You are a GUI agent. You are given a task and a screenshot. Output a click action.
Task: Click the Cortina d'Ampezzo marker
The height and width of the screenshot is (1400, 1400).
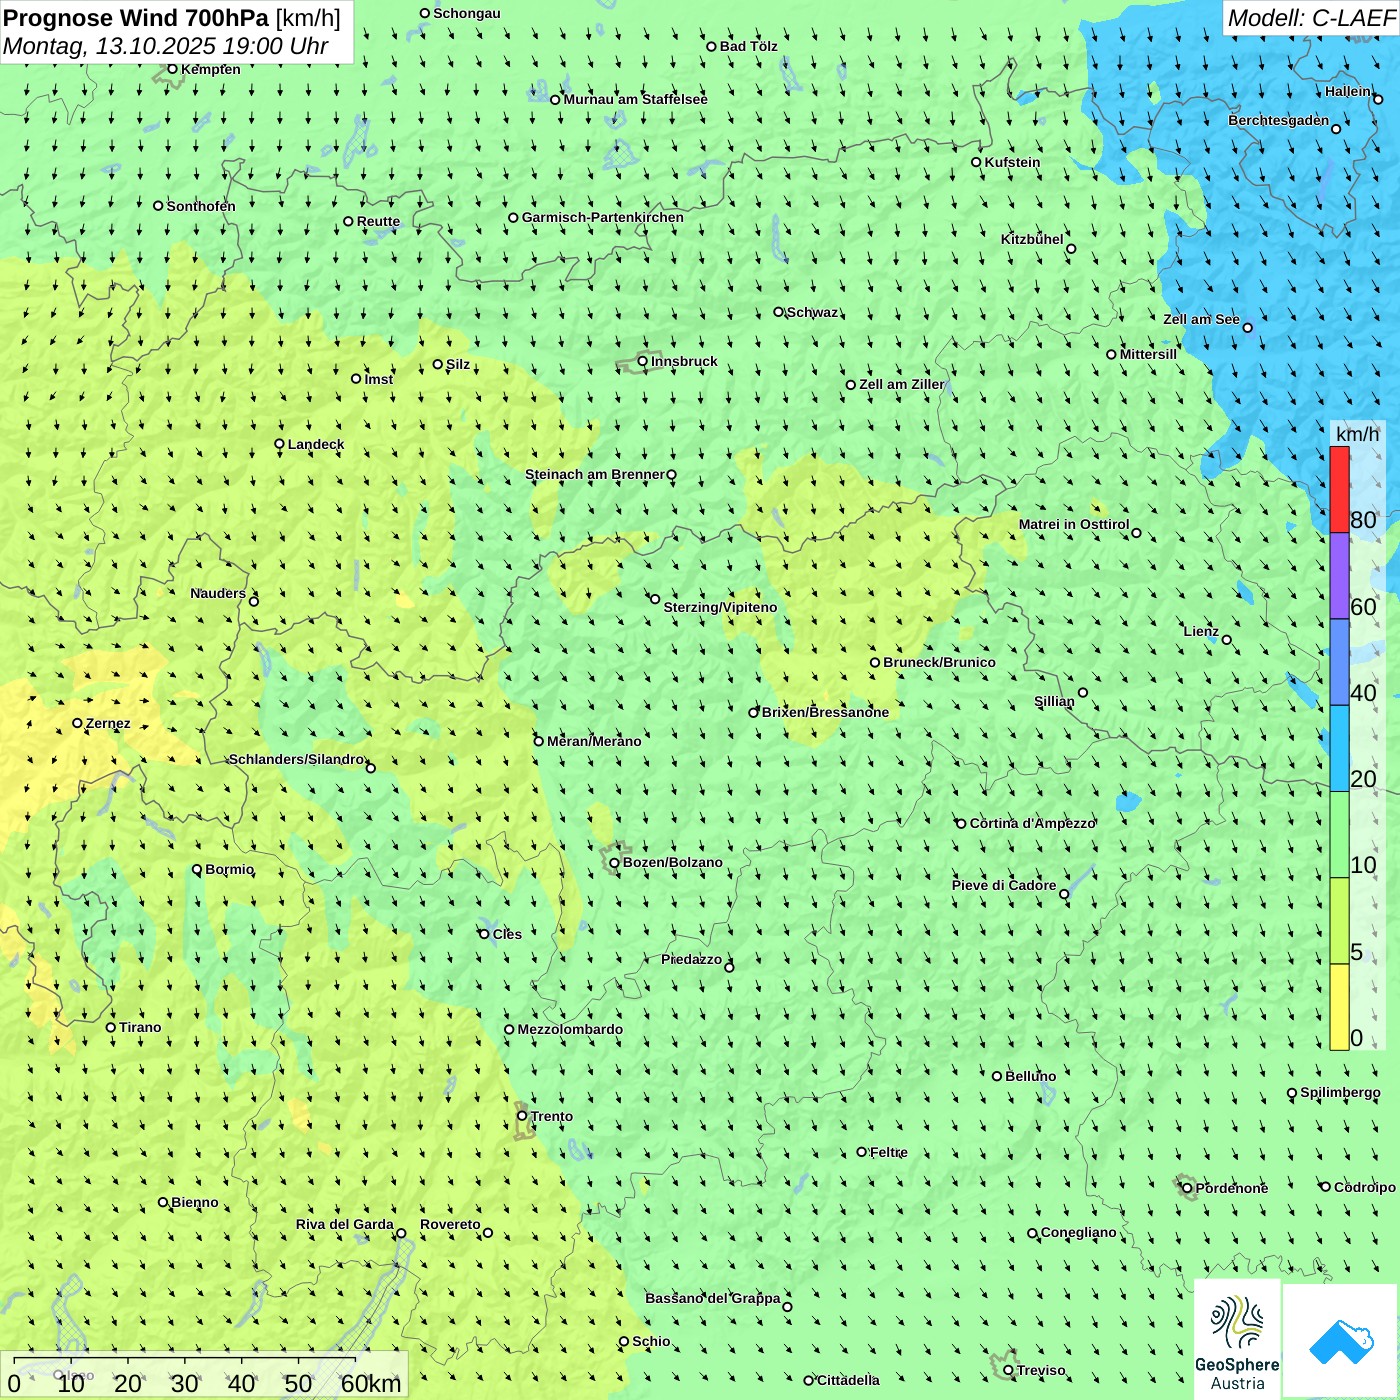(x=962, y=824)
